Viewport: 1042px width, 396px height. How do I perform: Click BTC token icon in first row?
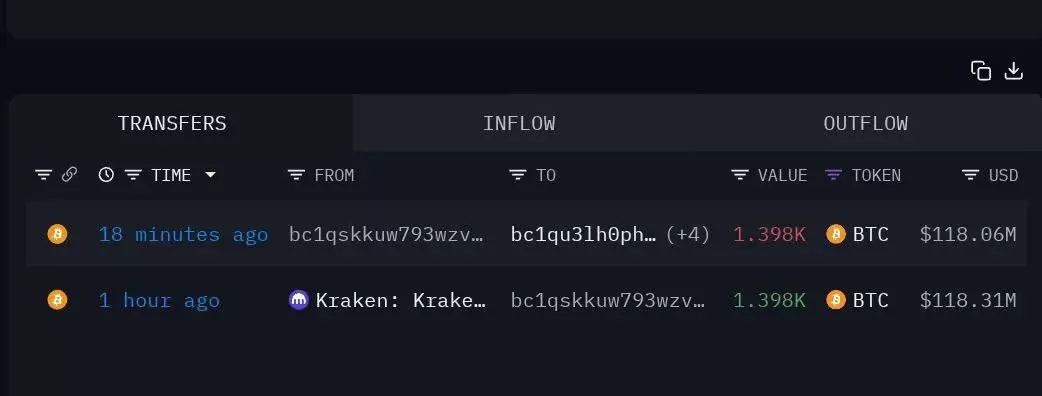click(x=835, y=234)
